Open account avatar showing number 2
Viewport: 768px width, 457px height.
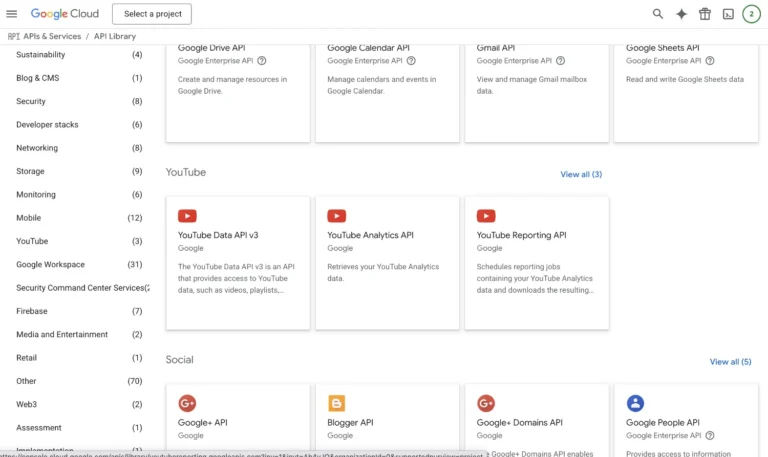coord(751,14)
